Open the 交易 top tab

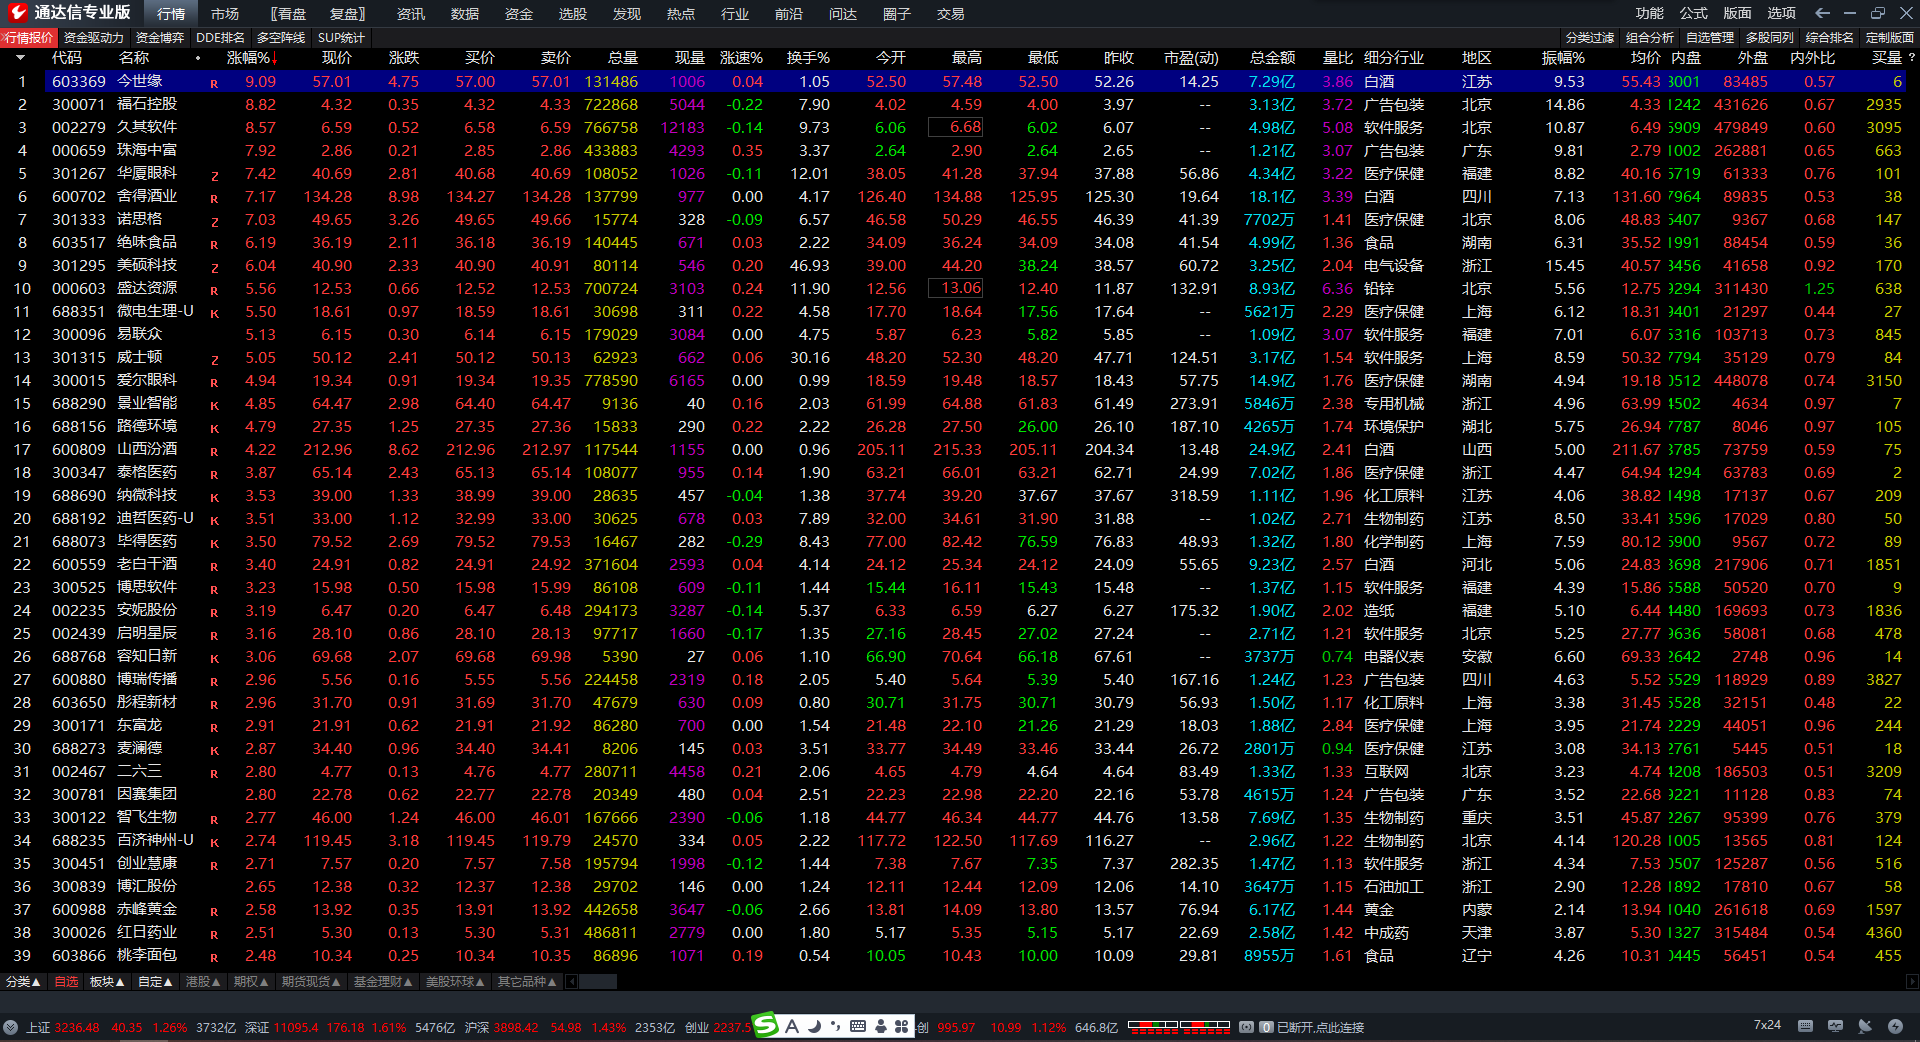(951, 14)
